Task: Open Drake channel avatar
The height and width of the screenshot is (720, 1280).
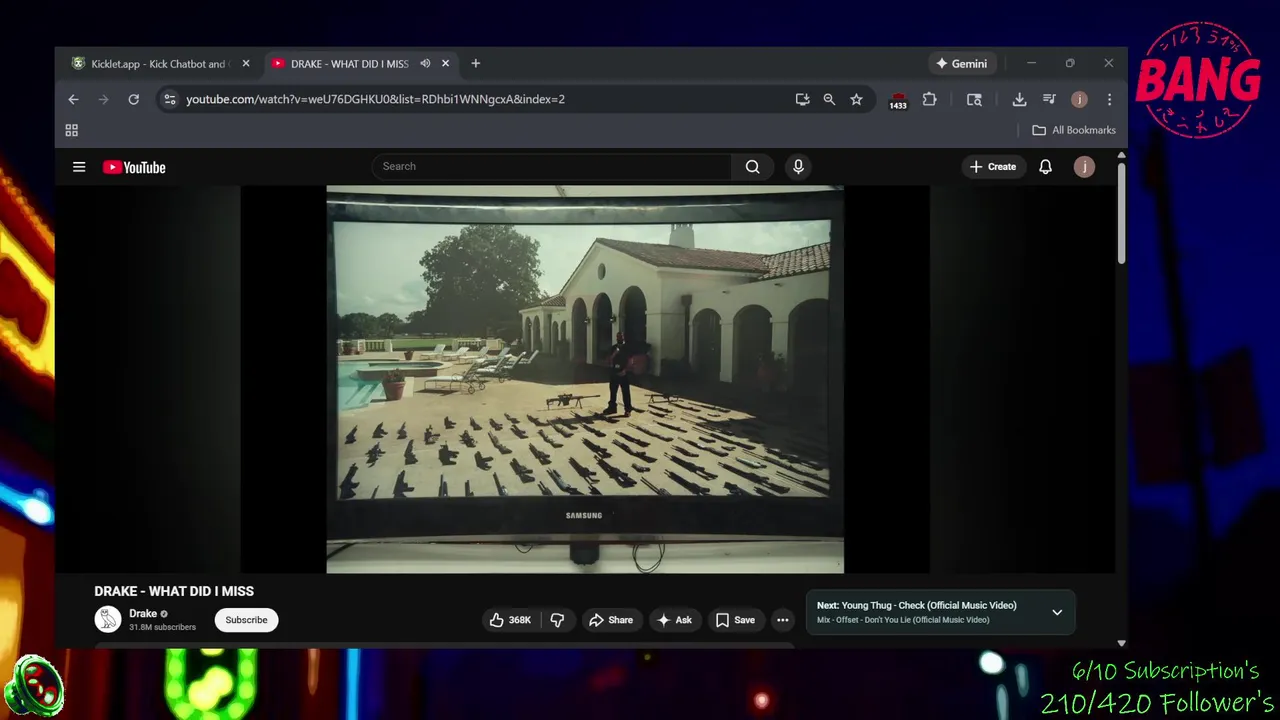Action: point(107,619)
